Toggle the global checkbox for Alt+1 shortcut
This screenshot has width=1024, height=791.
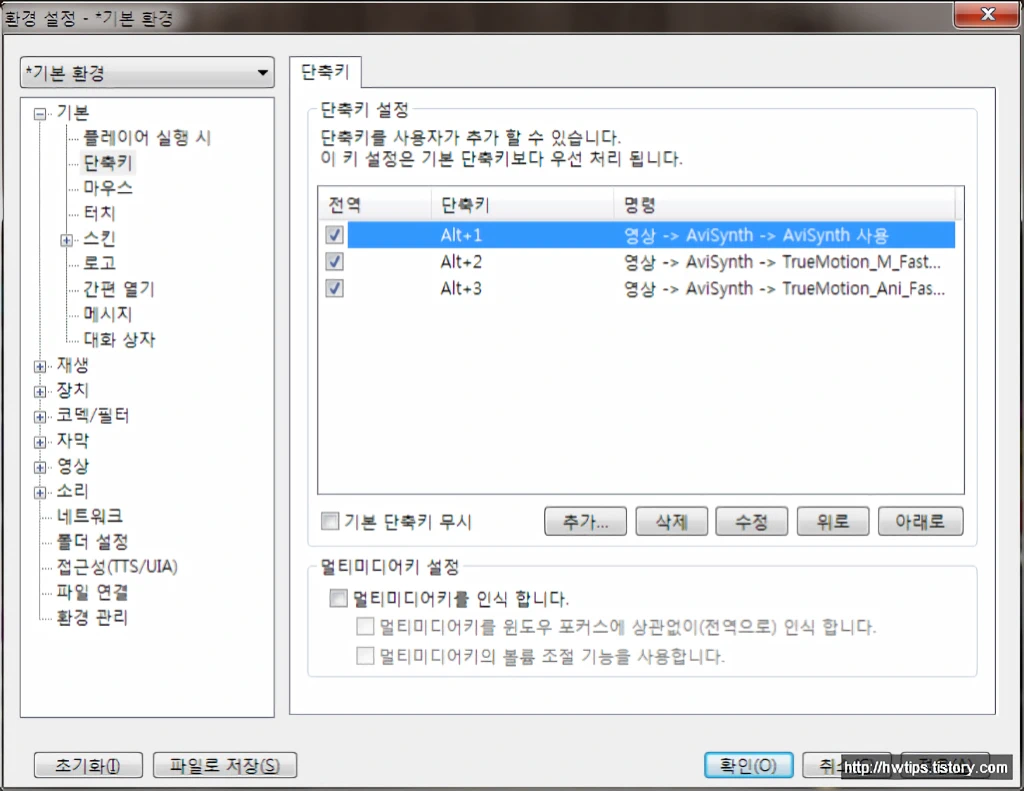coord(334,234)
